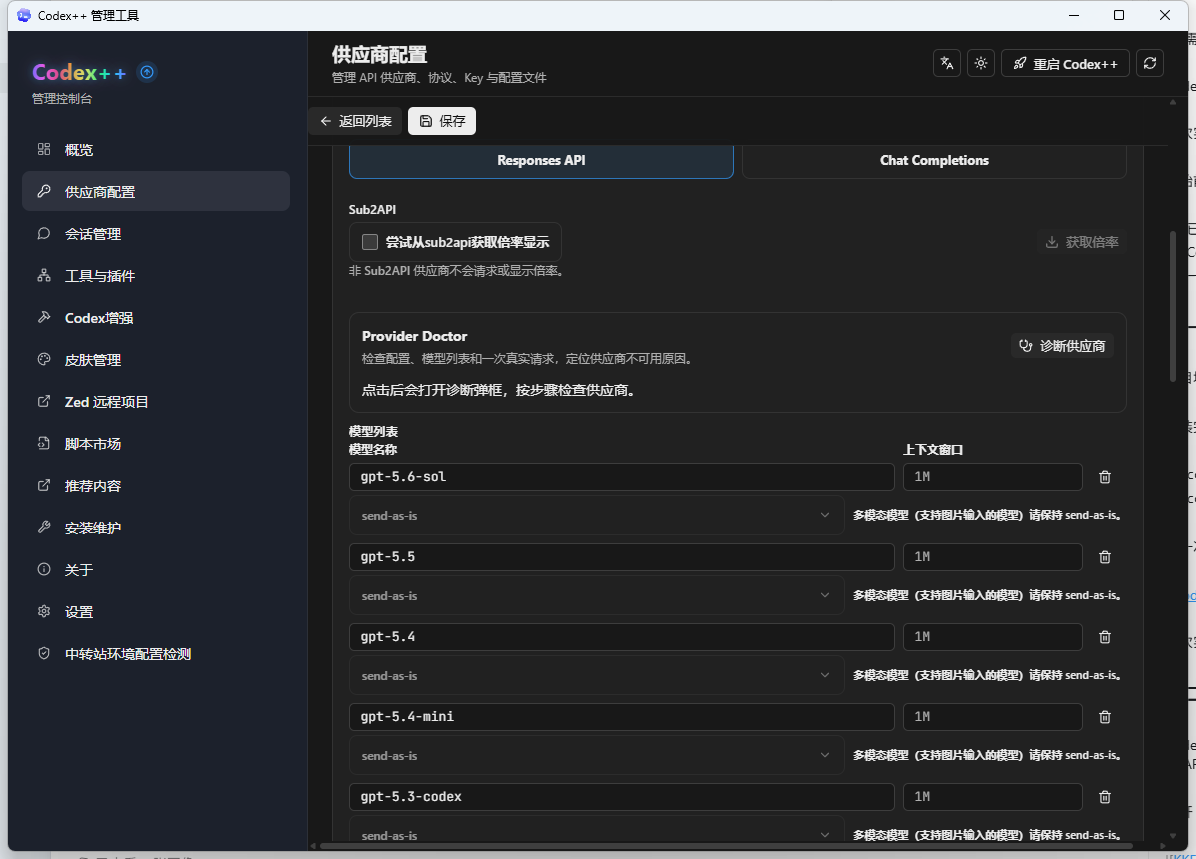Screen dimensions: 1196x859
Task: Click model name field gpt-5.6-sol
Action: pos(622,477)
